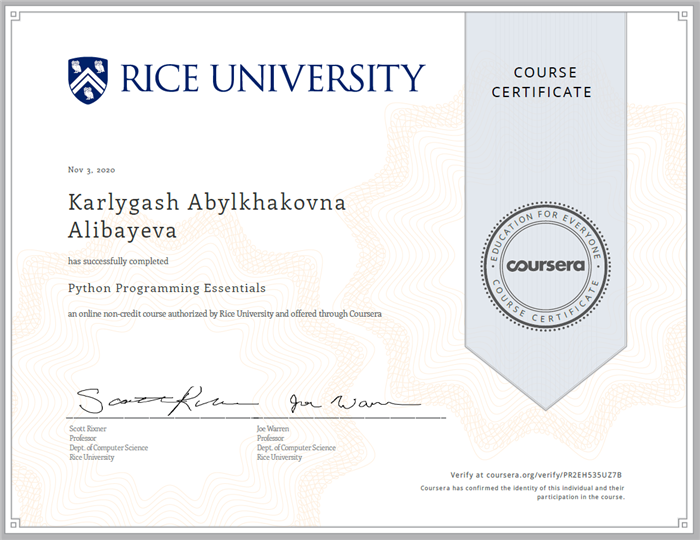Click the pointed bottom tip of the gray ribbon
The width and height of the screenshot is (700, 540).
coord(546,405)
